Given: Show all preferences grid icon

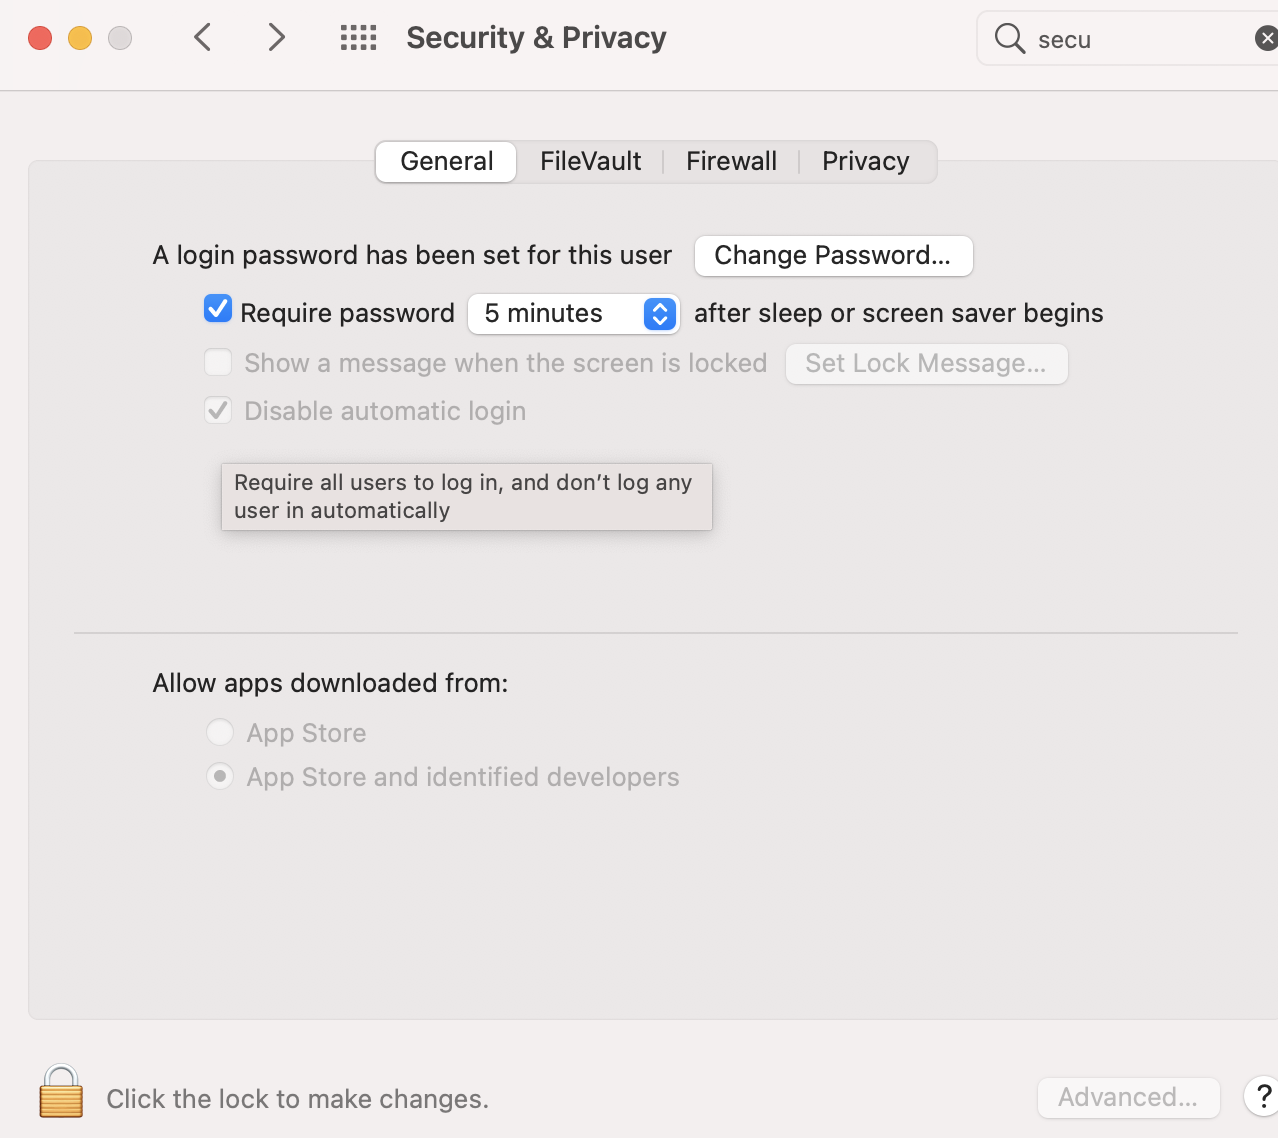Looking at the screenshot, I should (x=358, y=38).
